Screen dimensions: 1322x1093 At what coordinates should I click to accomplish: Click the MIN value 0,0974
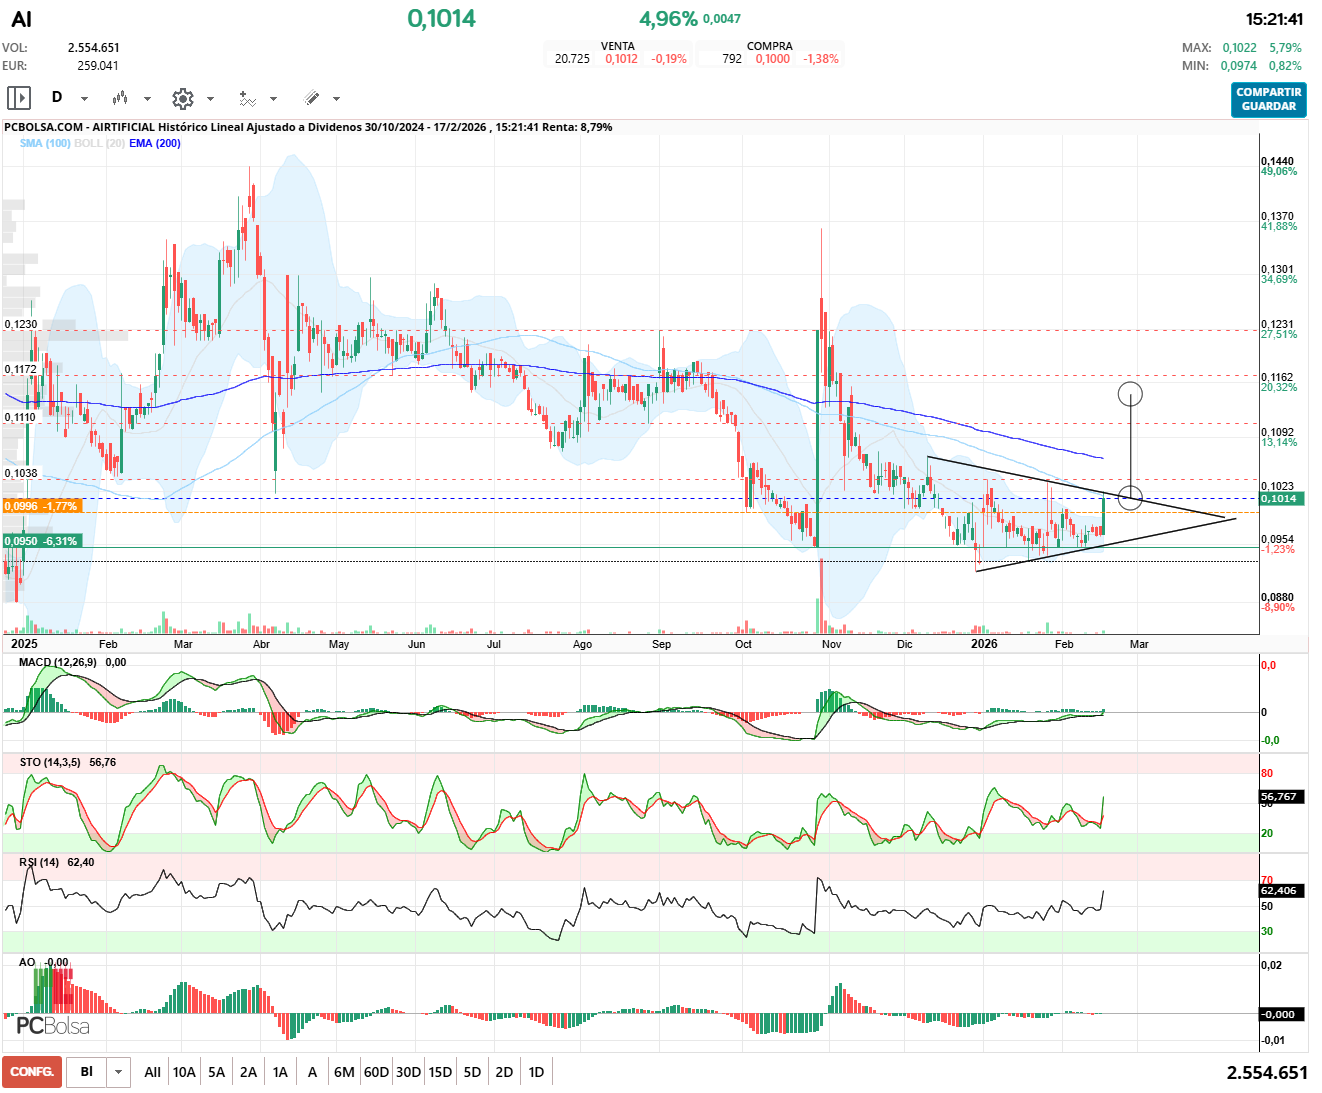click(1239, 66)
